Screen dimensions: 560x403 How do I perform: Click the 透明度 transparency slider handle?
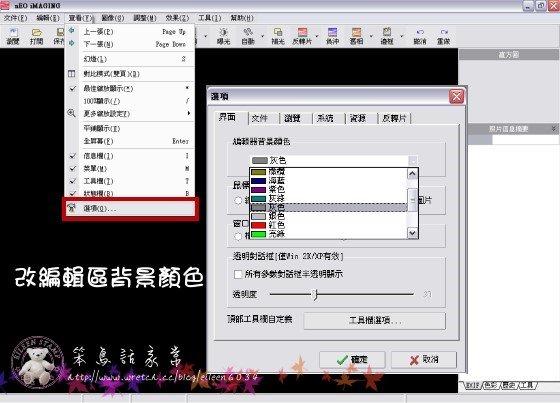point(315,295)
